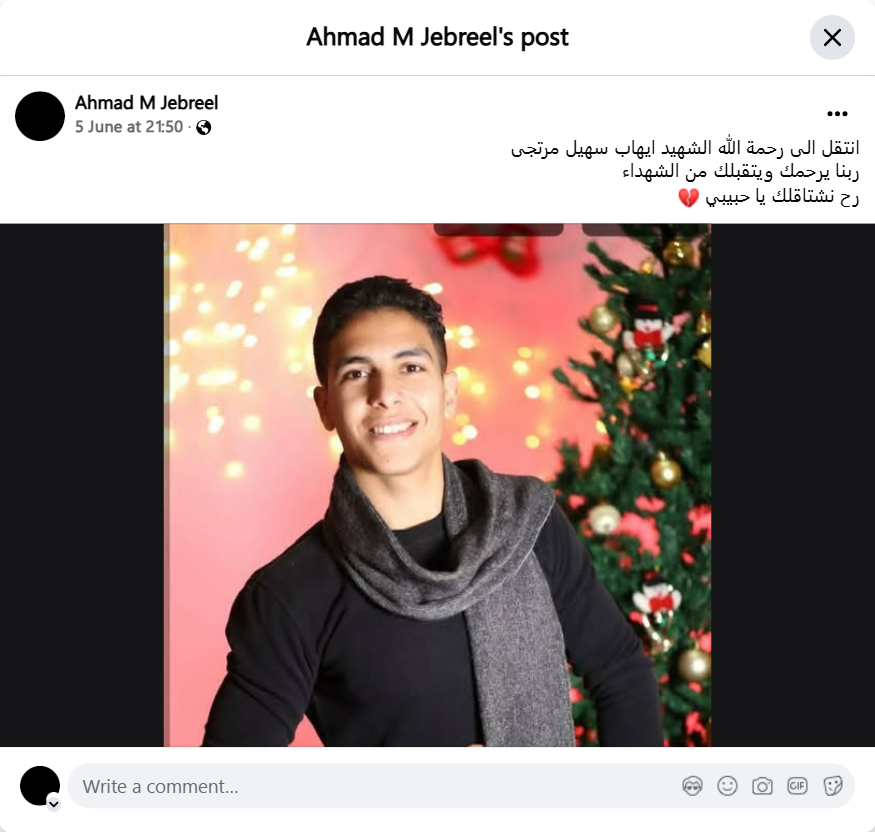Viewport: 875px width, 832px height.
Task: Attach a photo using the camera icon
Action: coord(762,786)
